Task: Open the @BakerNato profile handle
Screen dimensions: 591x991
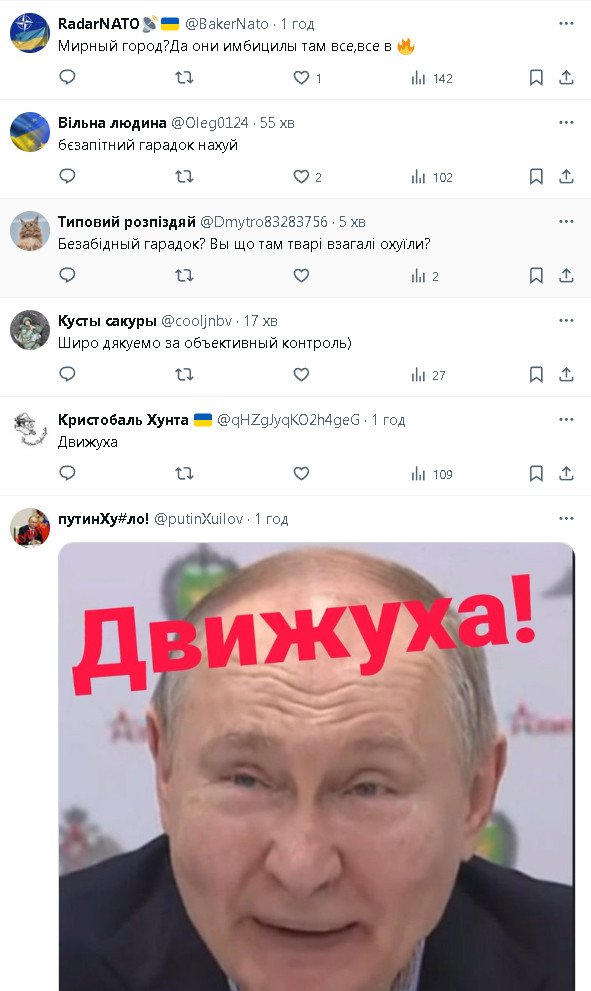Action: tap(226, 24)
